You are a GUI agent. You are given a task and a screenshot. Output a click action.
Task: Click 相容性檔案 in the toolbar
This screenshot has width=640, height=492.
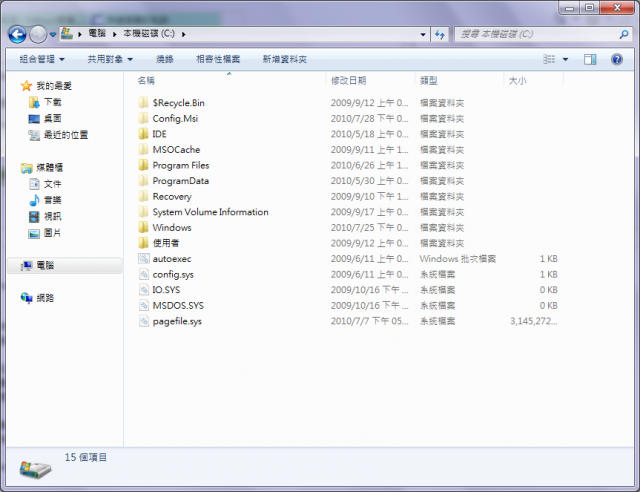pyautogui.click(x=218, y=59)
